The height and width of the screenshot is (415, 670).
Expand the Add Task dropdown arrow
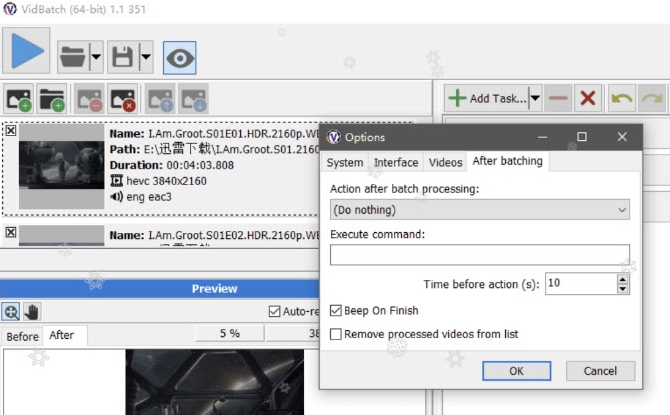click(x=535, y=98)
